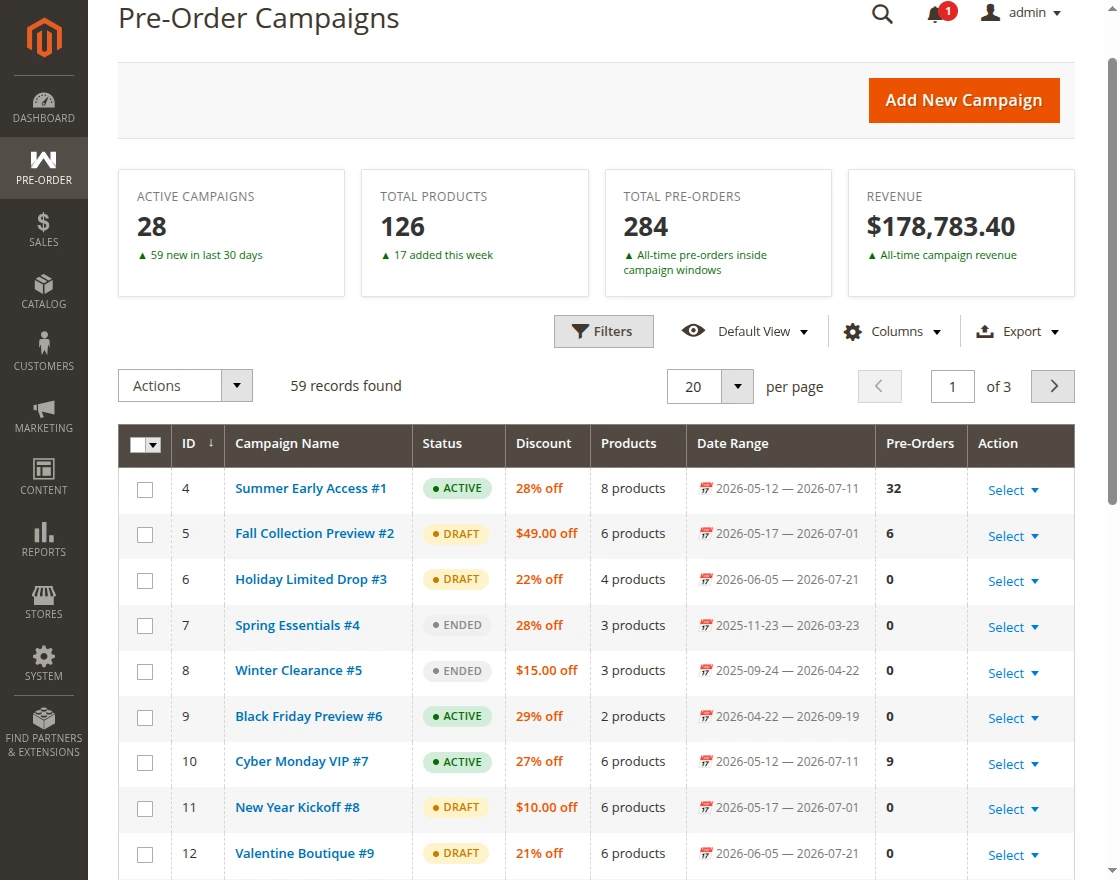The image size is (1120, 880).
Task: Open the Reports sidebar section
Action: tap(44, 540)
